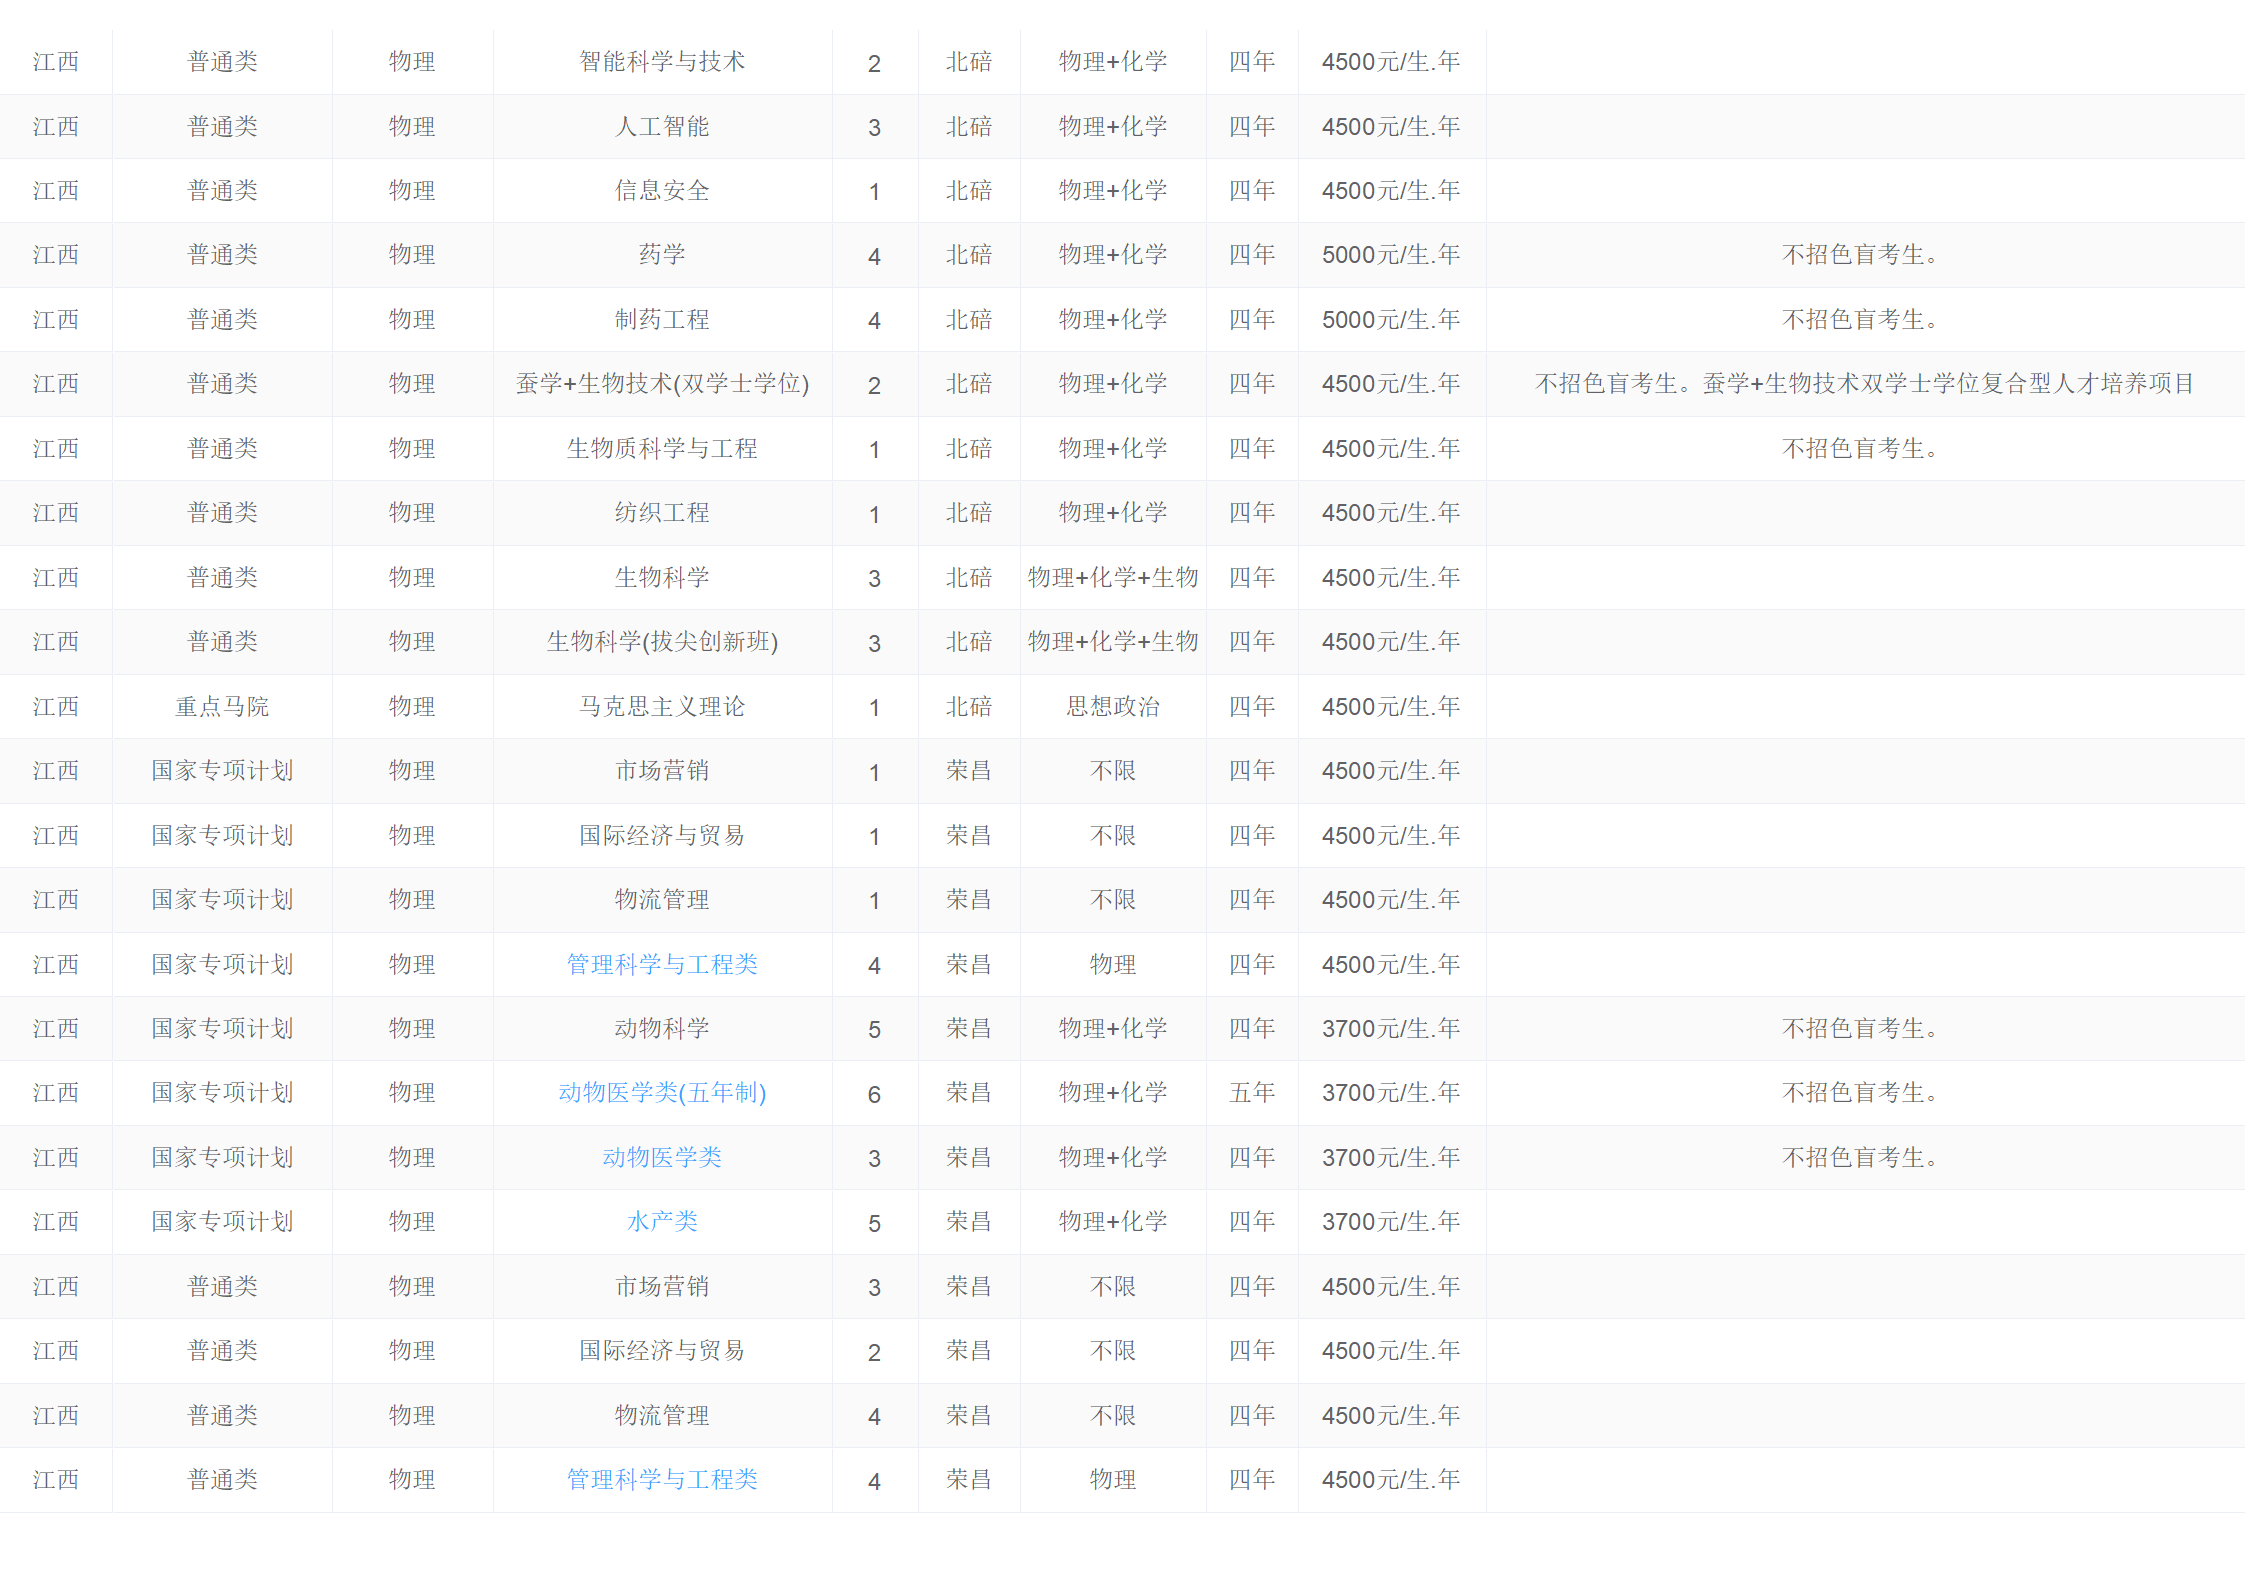
Task: Click 蚕学+生物技术(双学士学位) major cell
Action: click(x=662, y=384)
